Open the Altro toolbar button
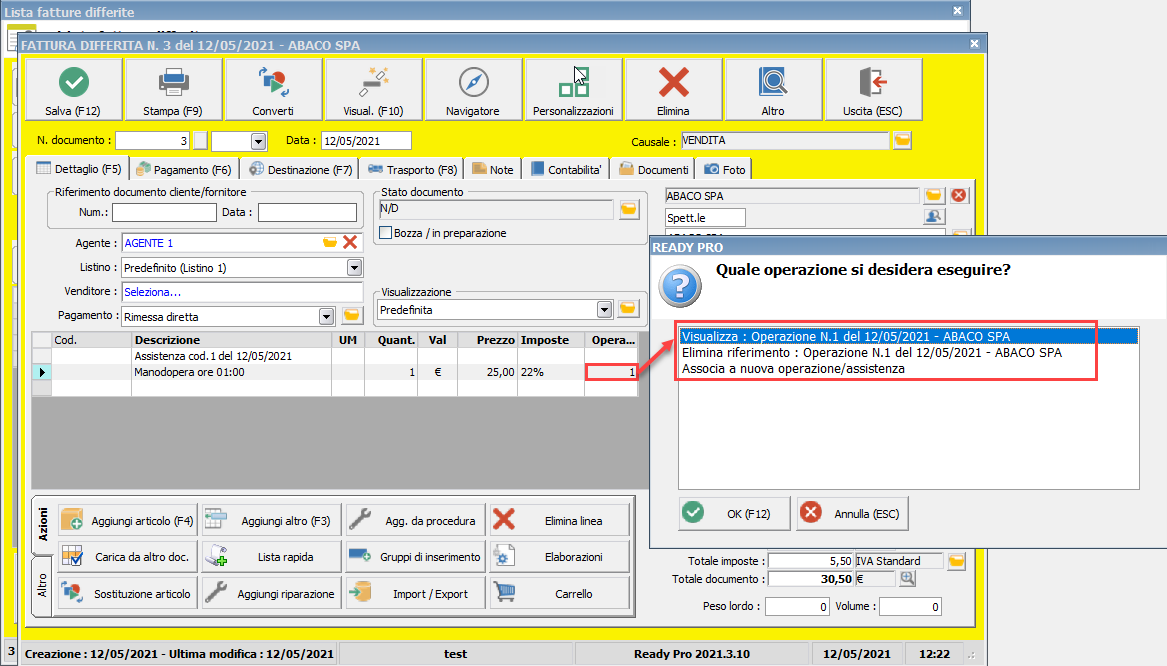 click(773, 89)
